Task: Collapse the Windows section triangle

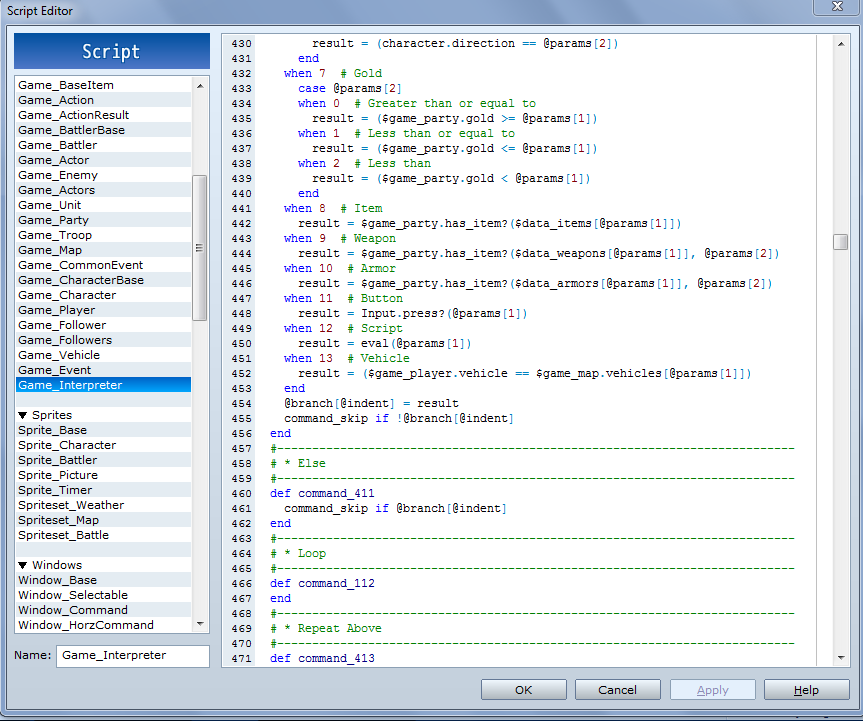Action: click(x=23, y=565)
